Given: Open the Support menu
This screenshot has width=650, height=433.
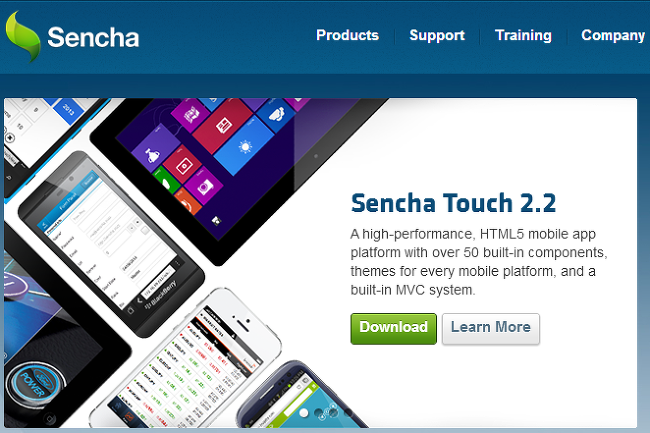Looking at the screenshot, I should [x=437, y=35].
